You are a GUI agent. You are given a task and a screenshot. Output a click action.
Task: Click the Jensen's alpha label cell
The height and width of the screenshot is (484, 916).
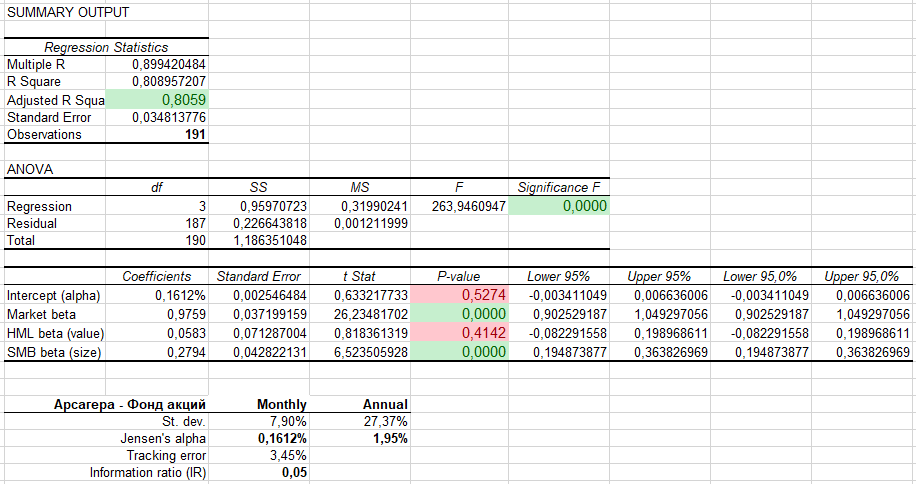tap(163, 438)
